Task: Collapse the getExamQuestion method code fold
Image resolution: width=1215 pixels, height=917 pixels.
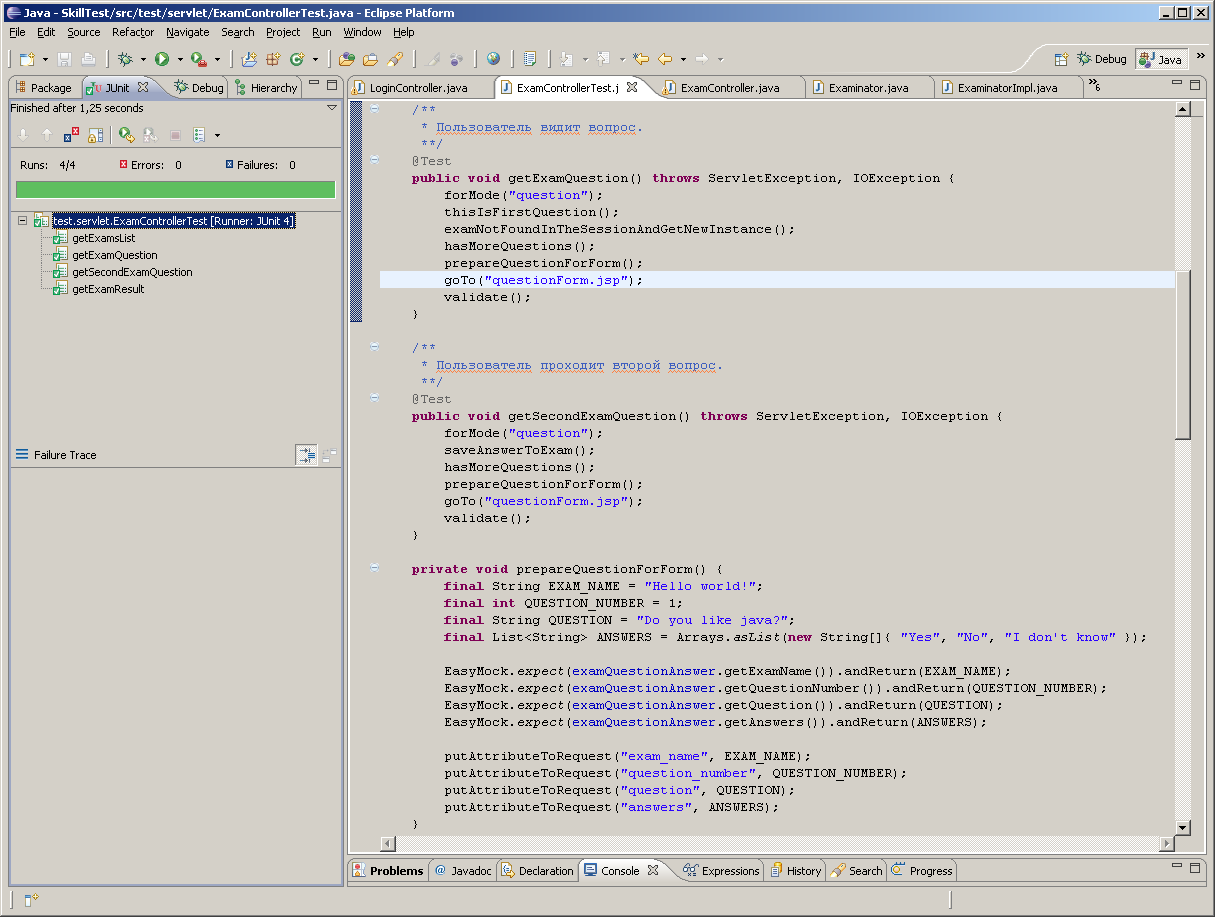Action: point(374,160)
